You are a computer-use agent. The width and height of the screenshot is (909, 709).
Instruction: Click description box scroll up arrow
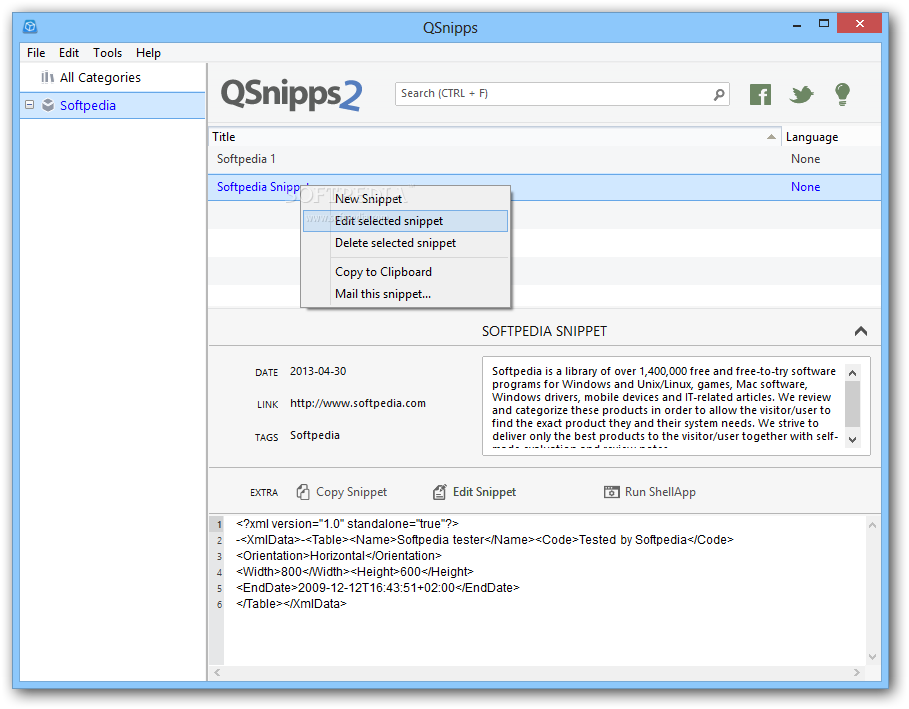pyautogui.click(x=852, y=373)
